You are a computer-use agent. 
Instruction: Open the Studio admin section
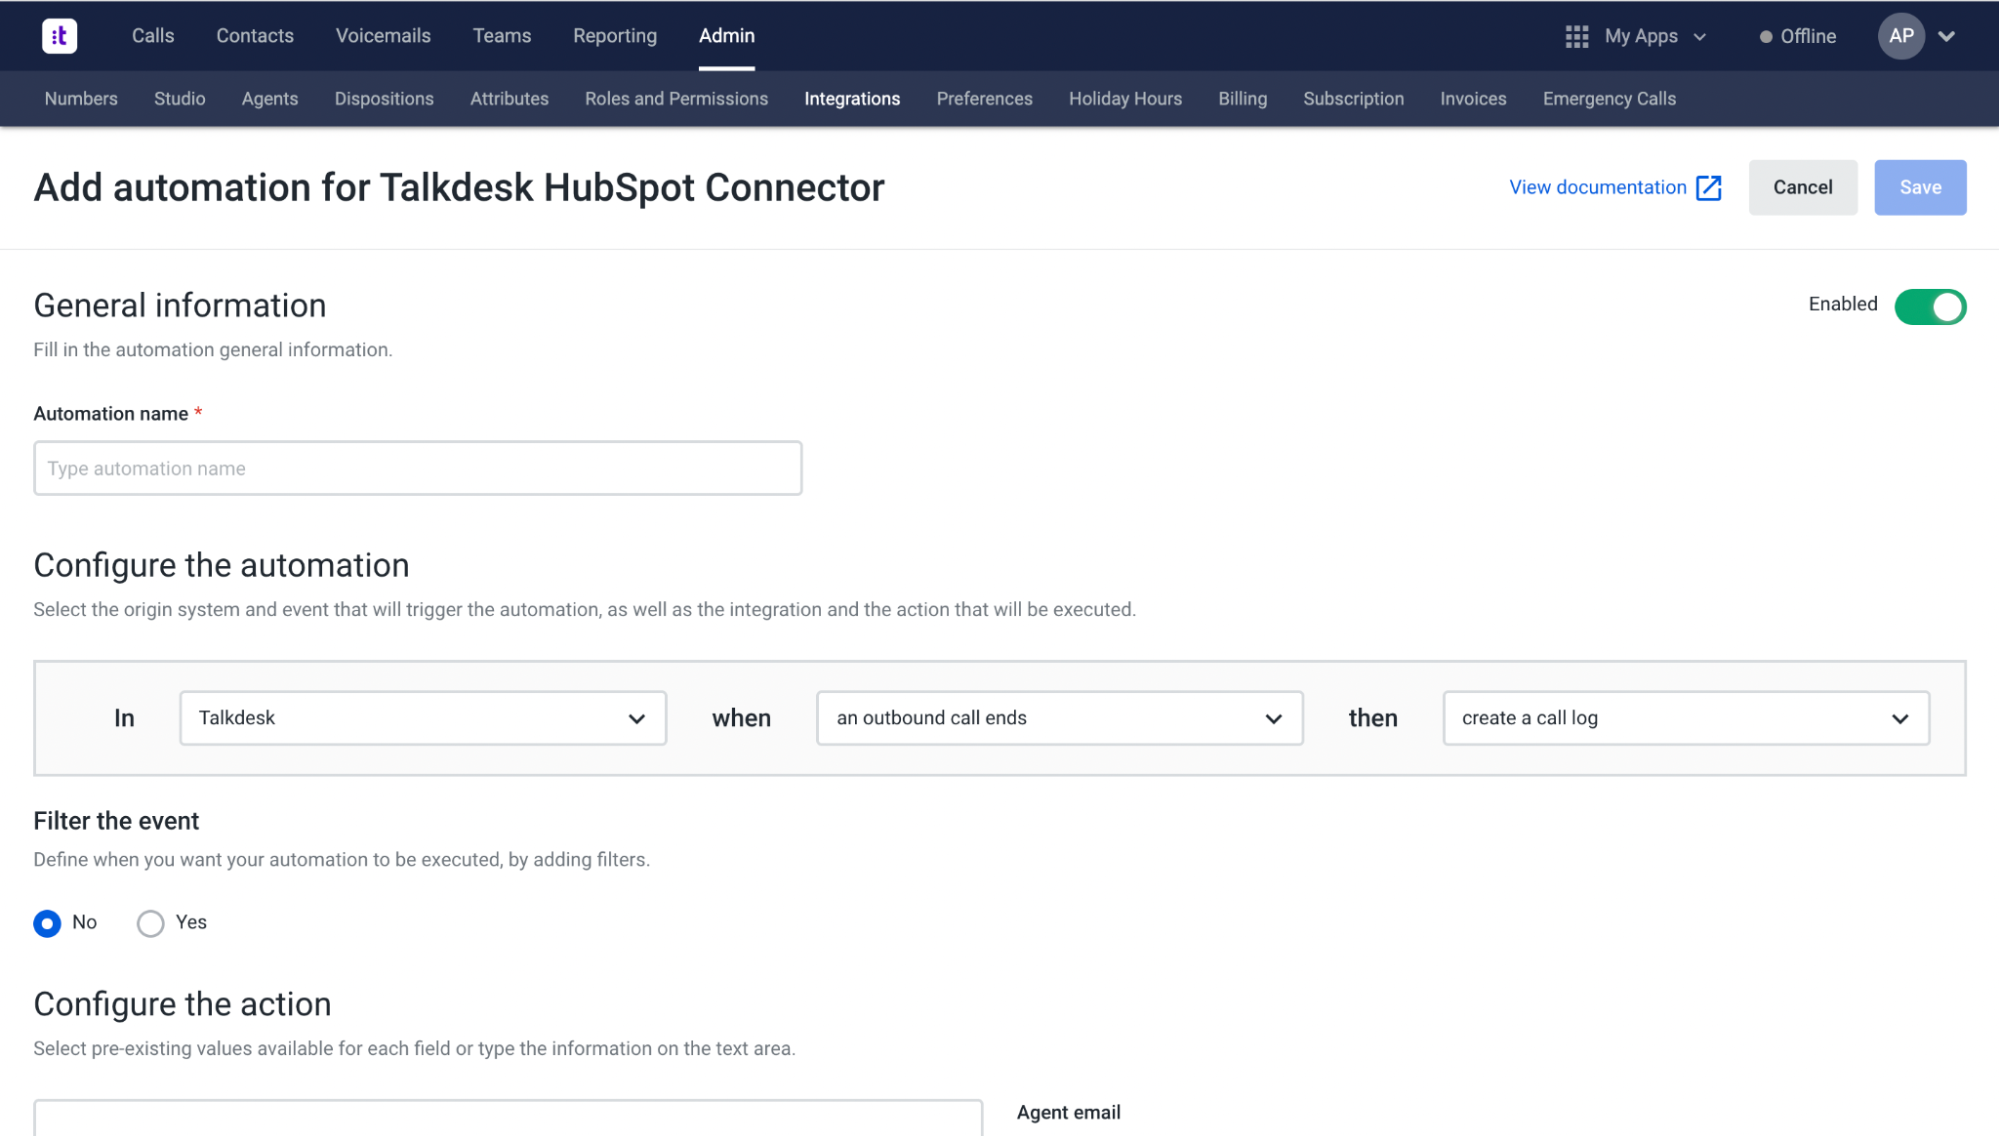click(180, 99)
